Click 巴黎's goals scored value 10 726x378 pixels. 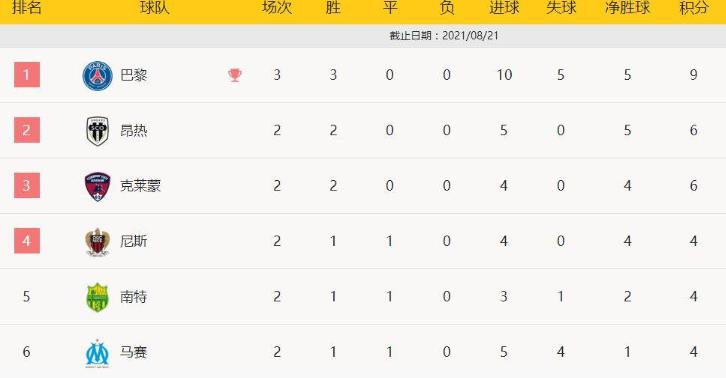click(x=504, y=75)
